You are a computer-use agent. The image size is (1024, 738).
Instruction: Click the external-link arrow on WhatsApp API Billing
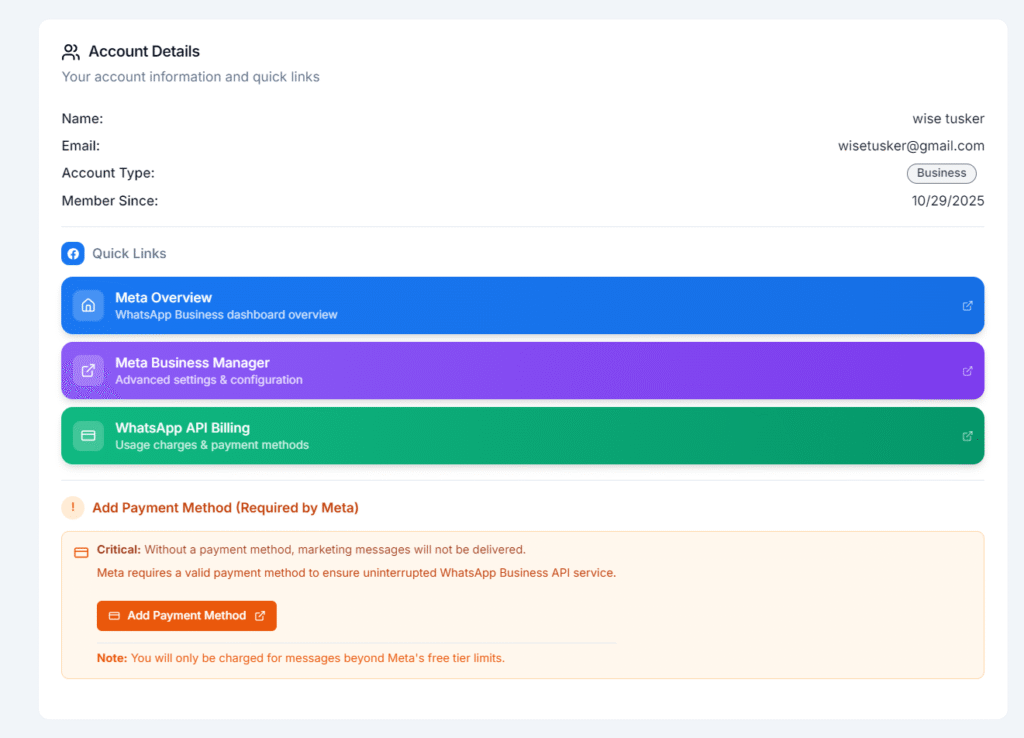click(x=967, y=436)
